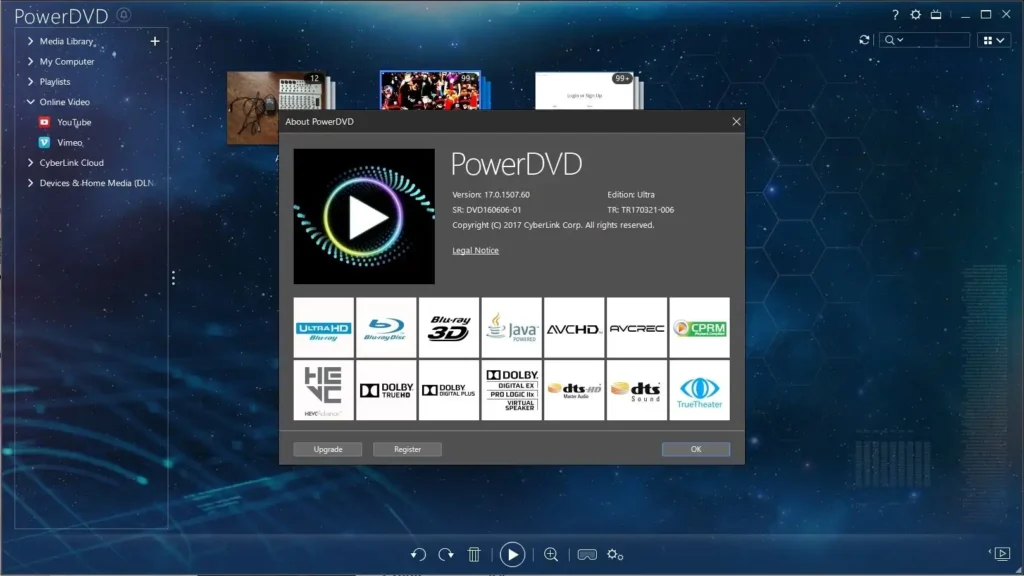The height and width of the screenshot is (576, 1024).
Task: Start playback with the Play button
Action: 512,554
